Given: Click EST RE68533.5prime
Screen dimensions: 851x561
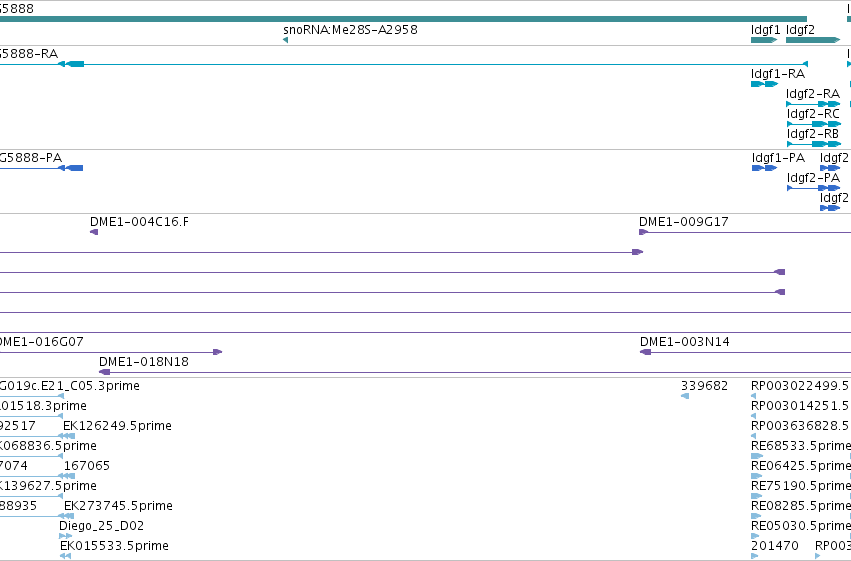Looking at the screenshot, I should pos(801,446).
